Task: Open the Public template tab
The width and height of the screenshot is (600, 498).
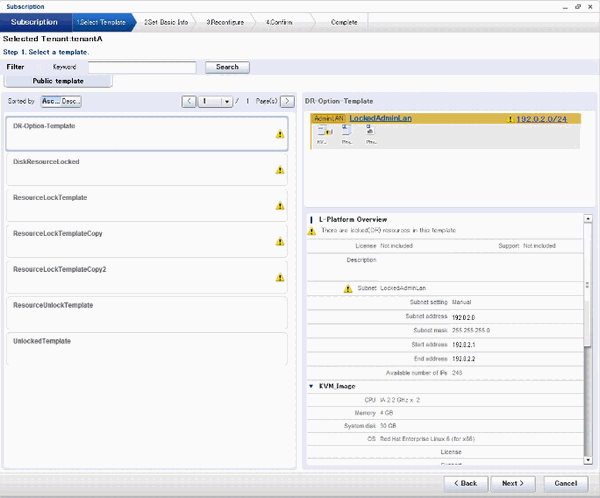Action: click(58, 81)
